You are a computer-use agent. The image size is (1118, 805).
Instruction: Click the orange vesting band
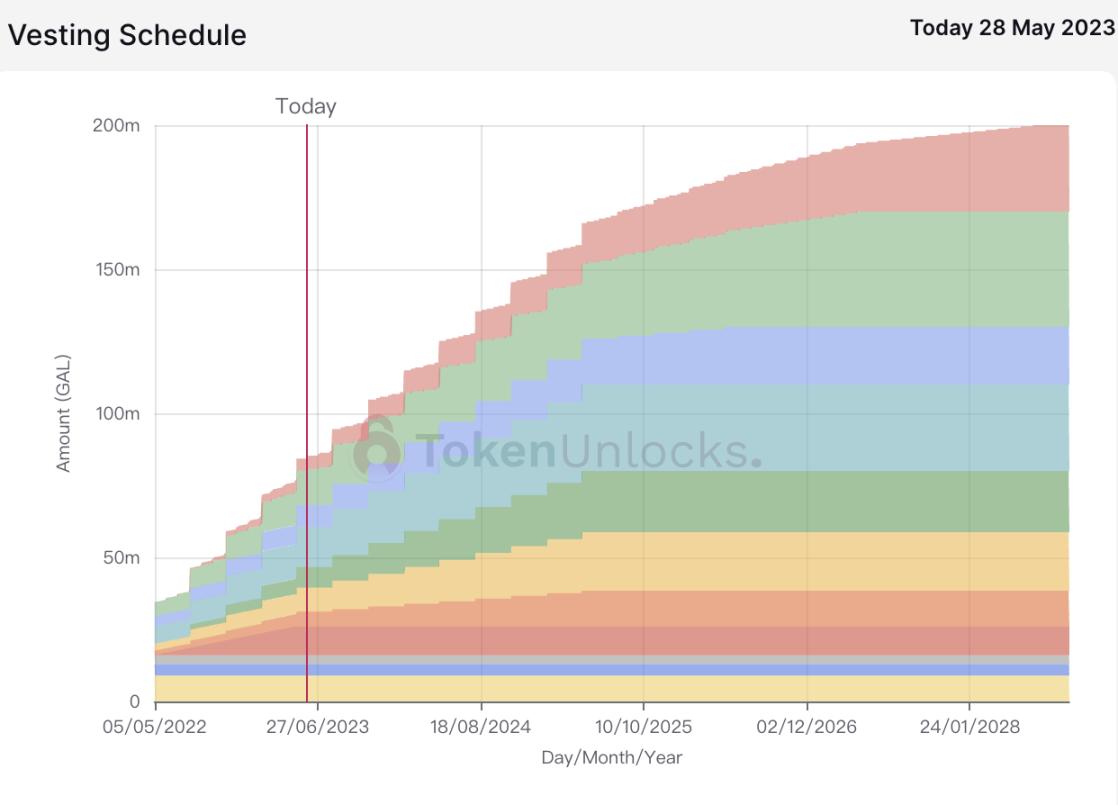(900, 608)
